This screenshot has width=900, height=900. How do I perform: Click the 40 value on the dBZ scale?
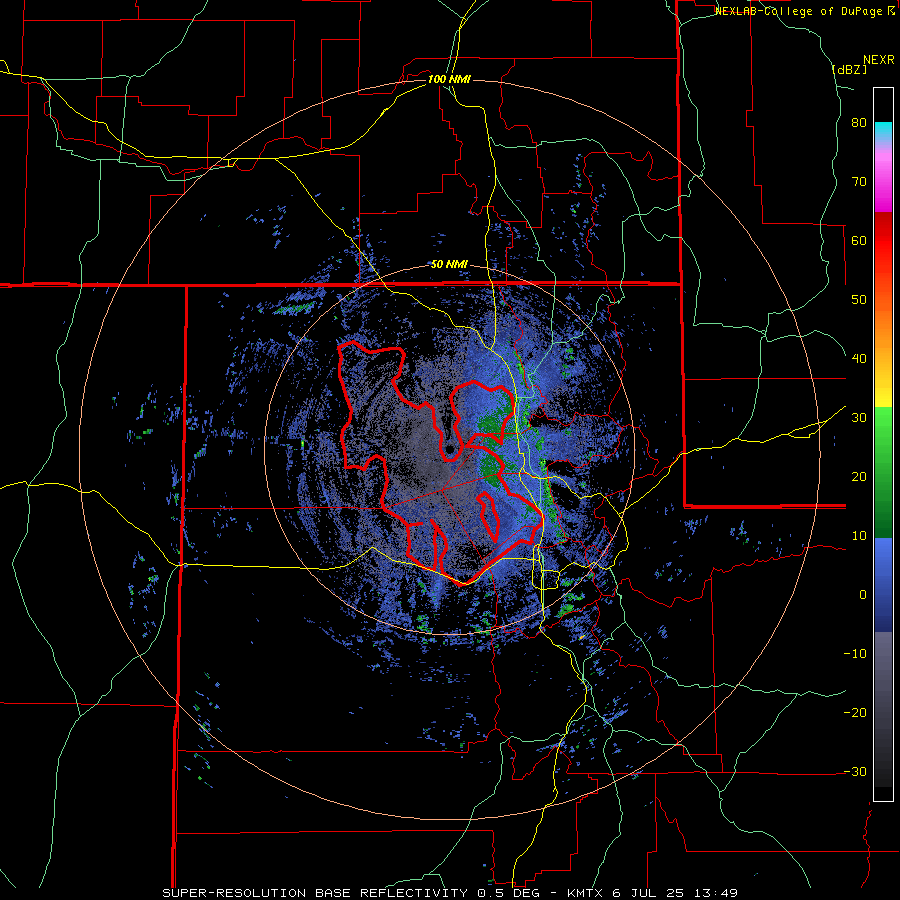click(x=859, y=359)
